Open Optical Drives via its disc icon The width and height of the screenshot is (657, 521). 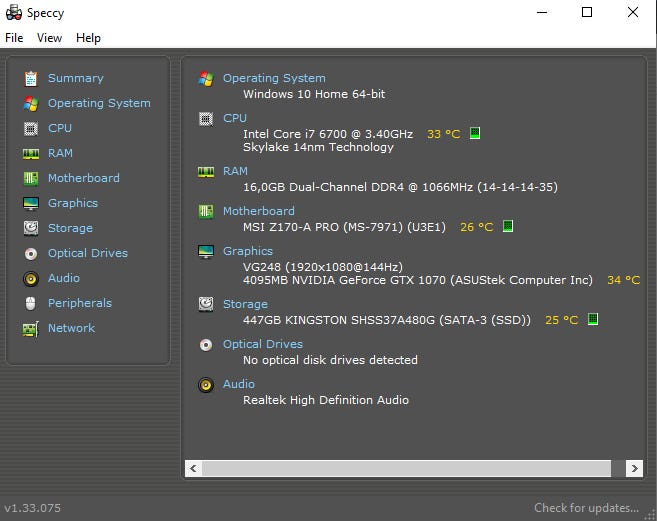click(30, 253)
